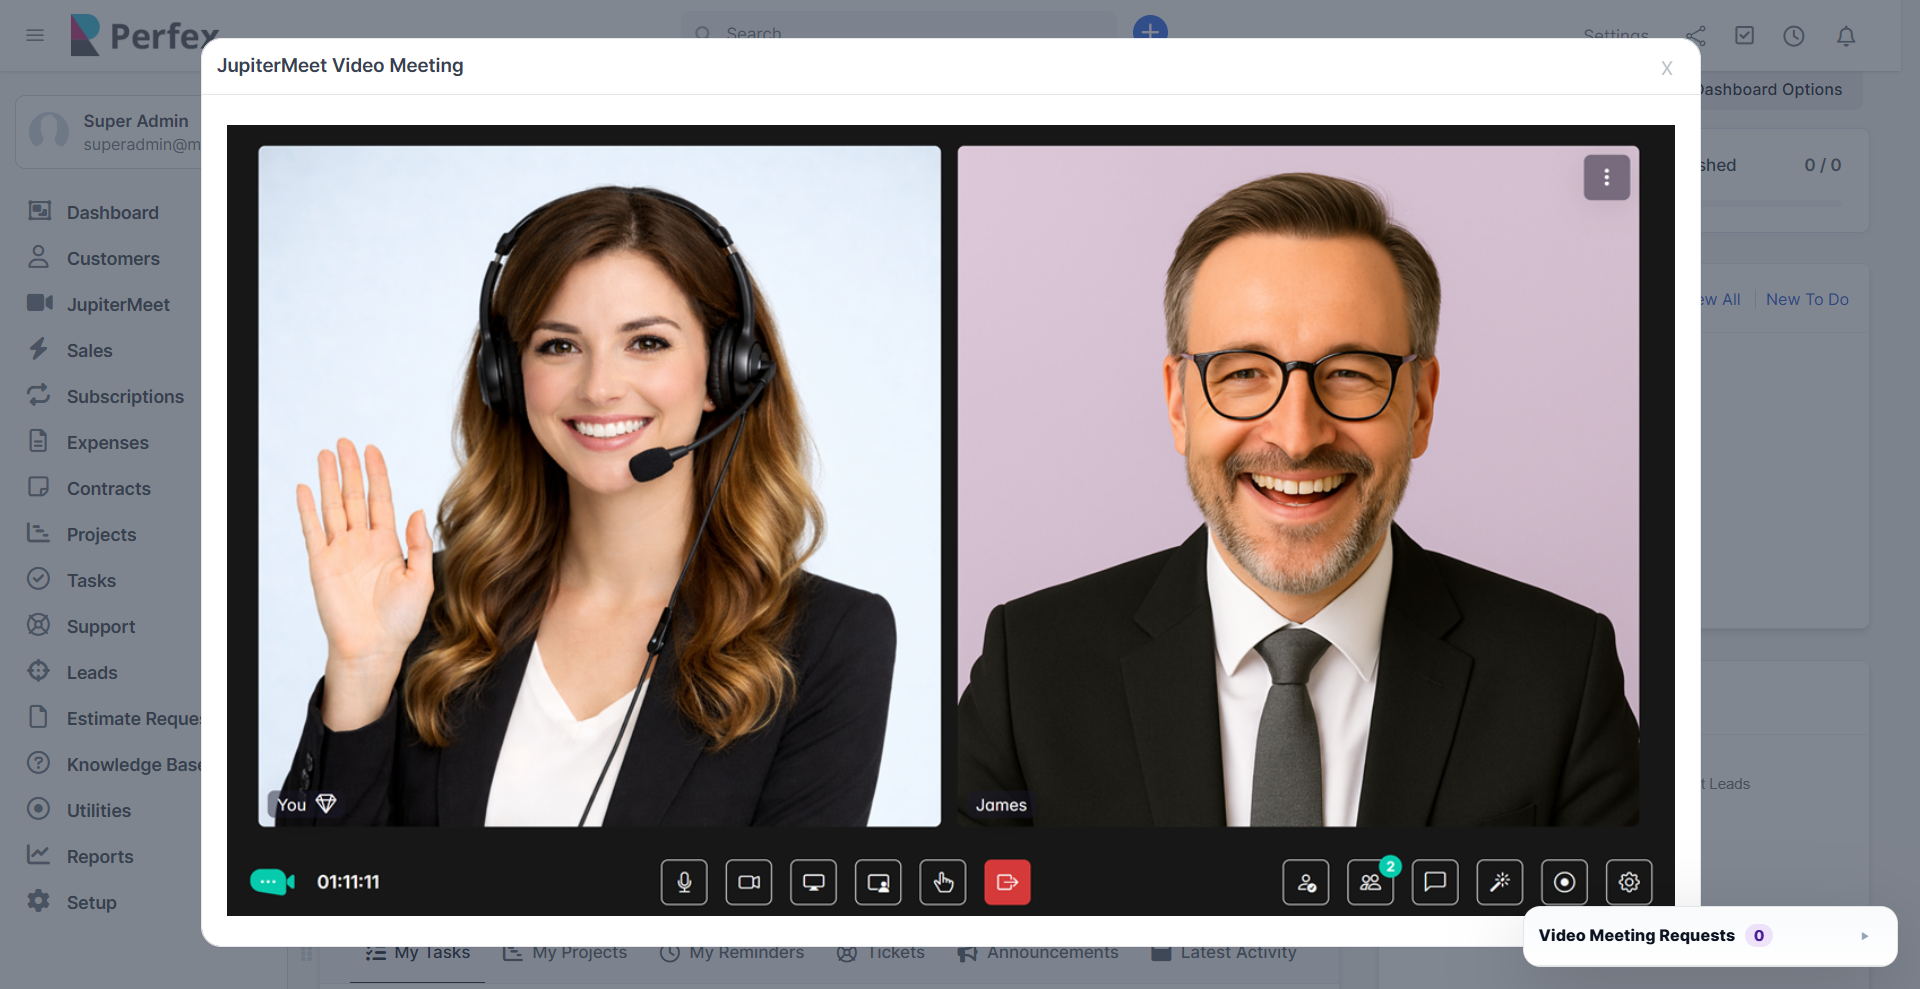The height and width of the screenshot is (989, 1920).
Task: Open meeting settings gear icon
Action: [1629, 882]
